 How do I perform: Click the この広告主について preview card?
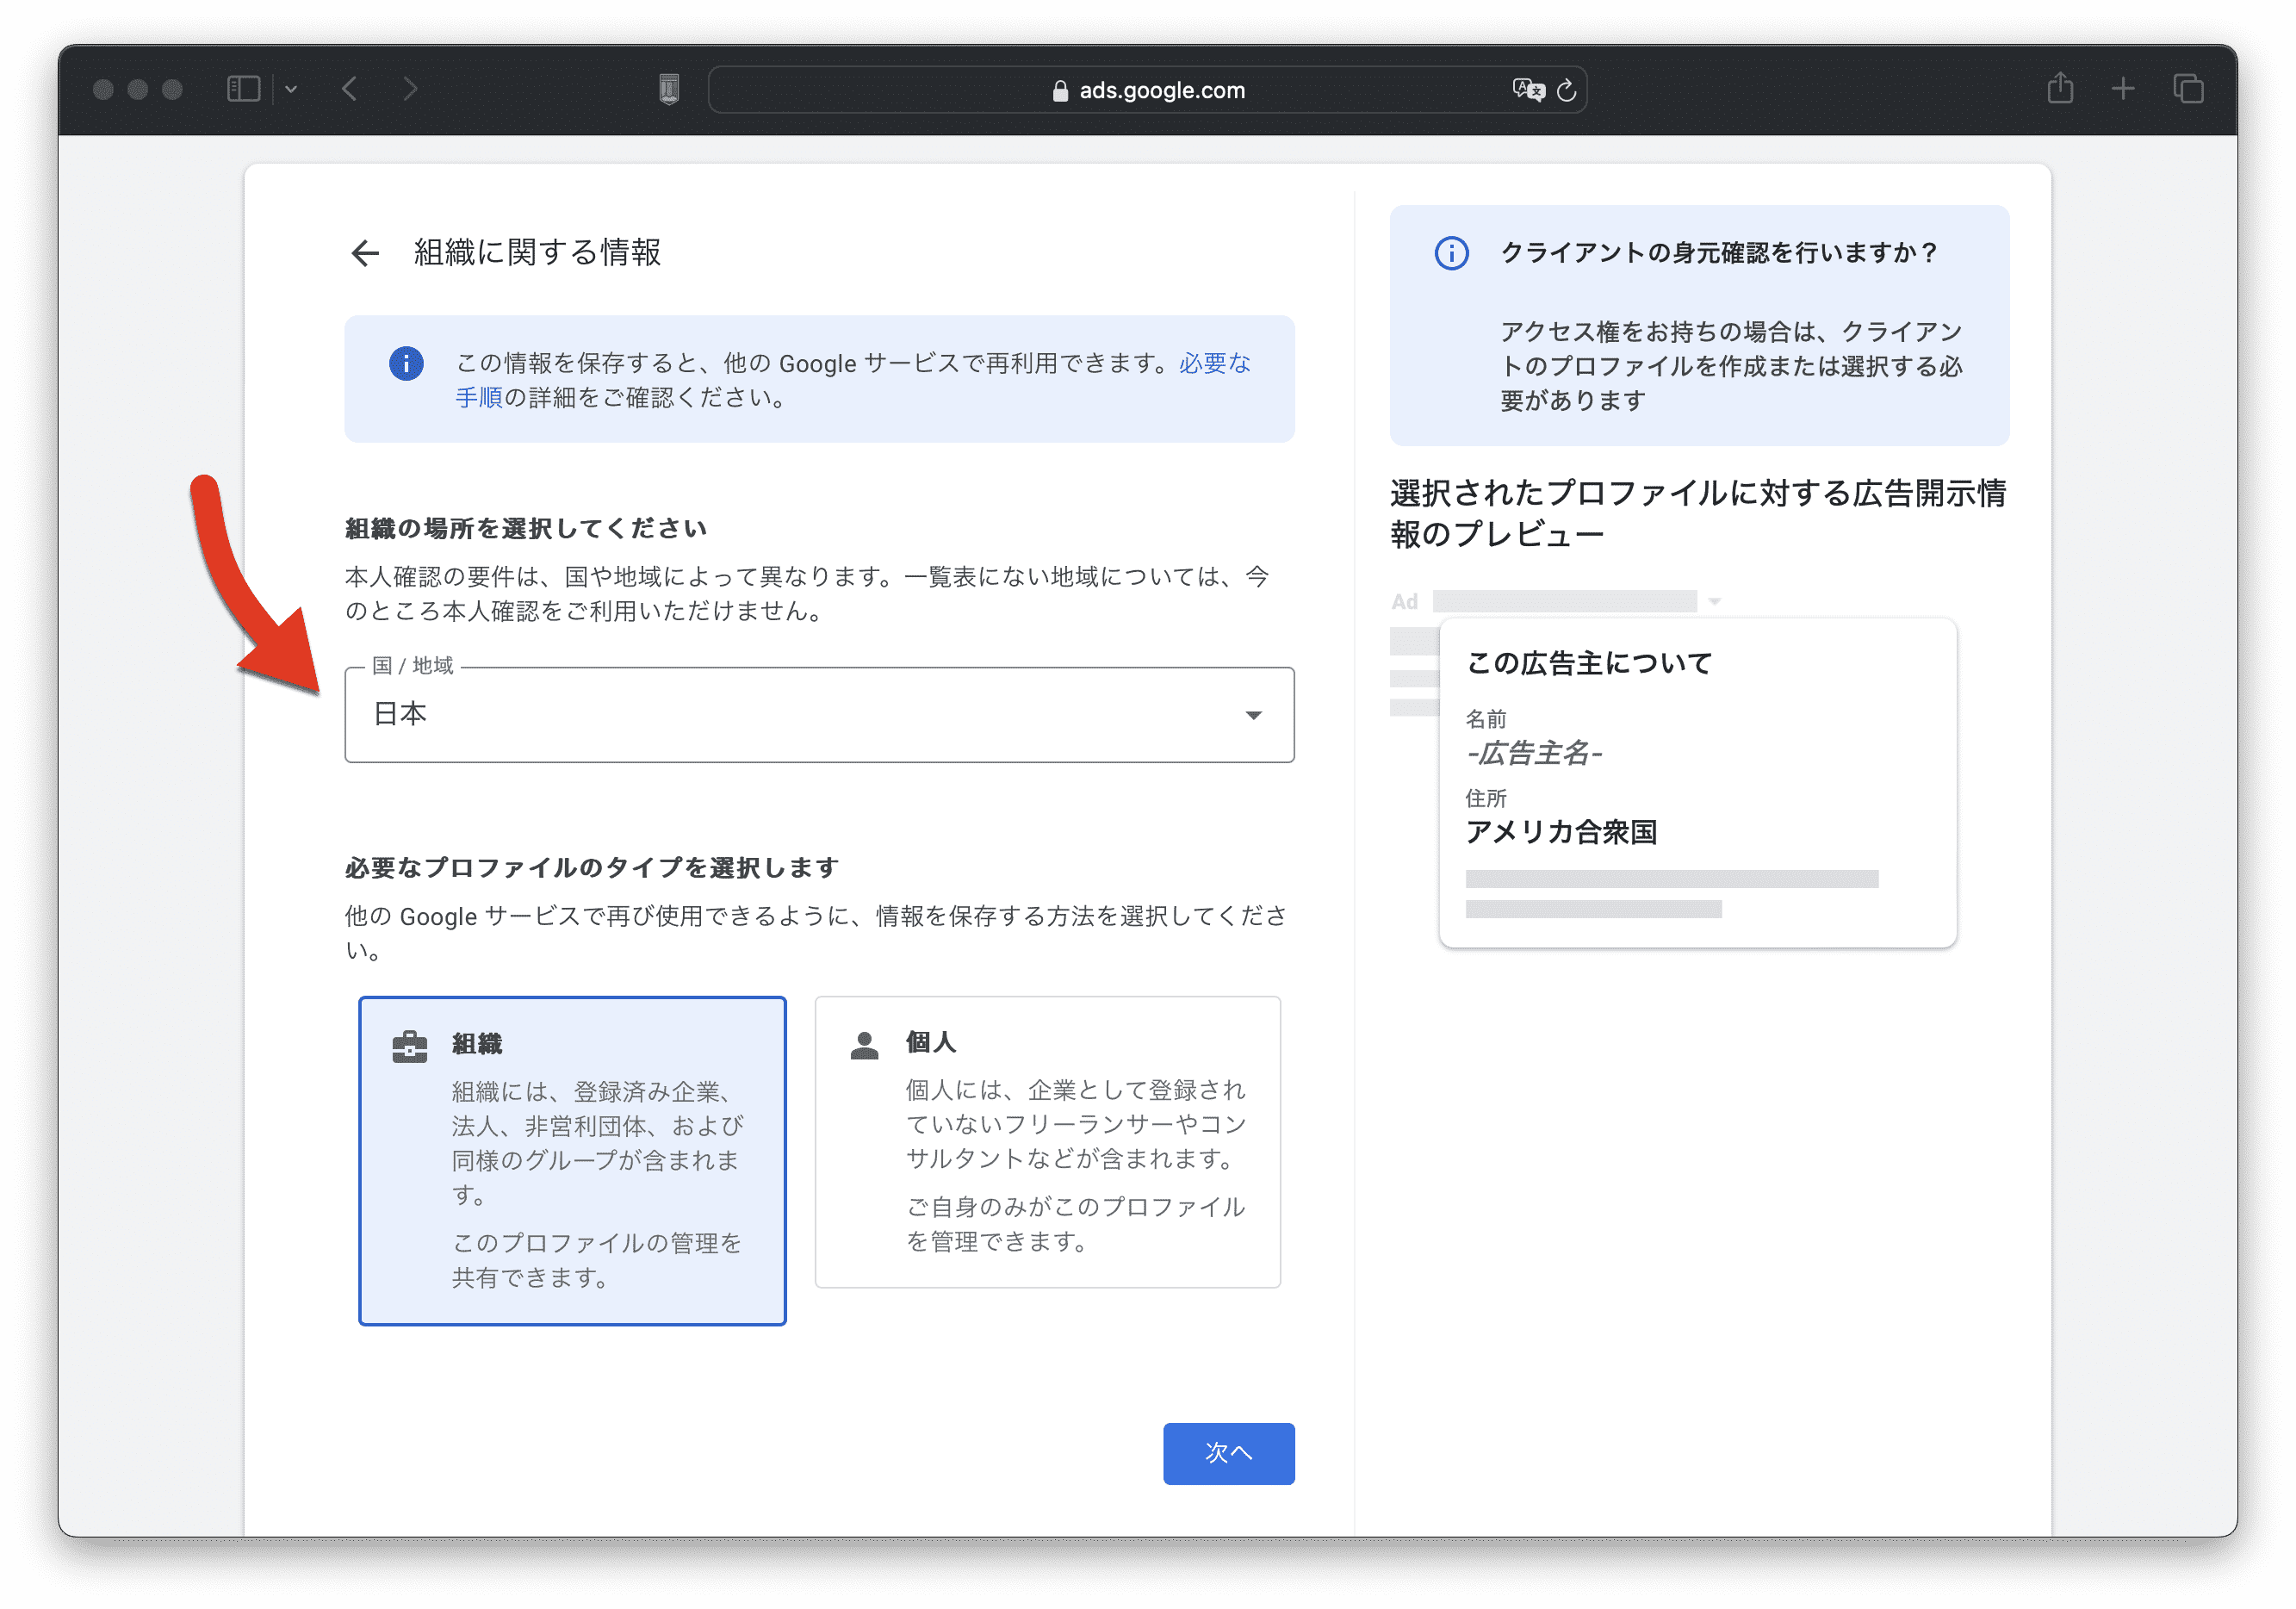[1697, 782]
